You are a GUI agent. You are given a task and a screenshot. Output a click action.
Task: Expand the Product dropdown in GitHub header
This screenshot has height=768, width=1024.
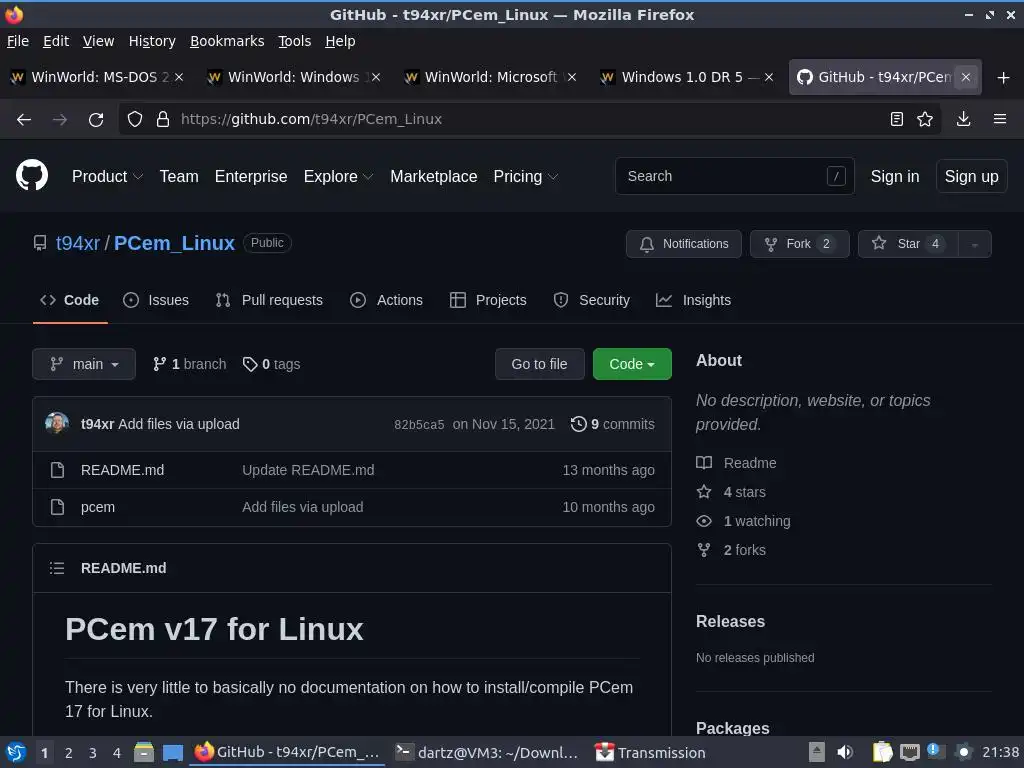click(107, 176)
